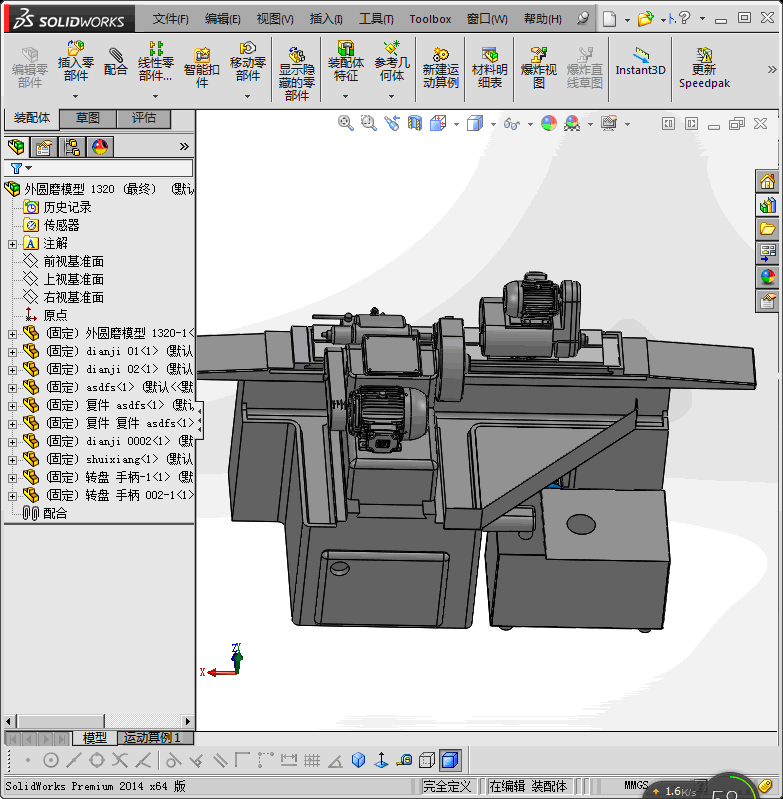Click Insert Components (插入零部件) tool

[x=75, y=62]
